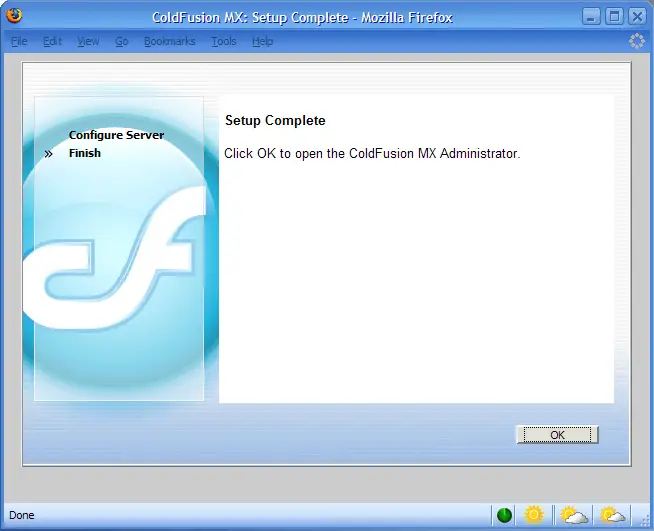Image resolution: width=654 pixels, height=531 pixels.
Task: Open the Tools menu
Action: pos(224,41)
